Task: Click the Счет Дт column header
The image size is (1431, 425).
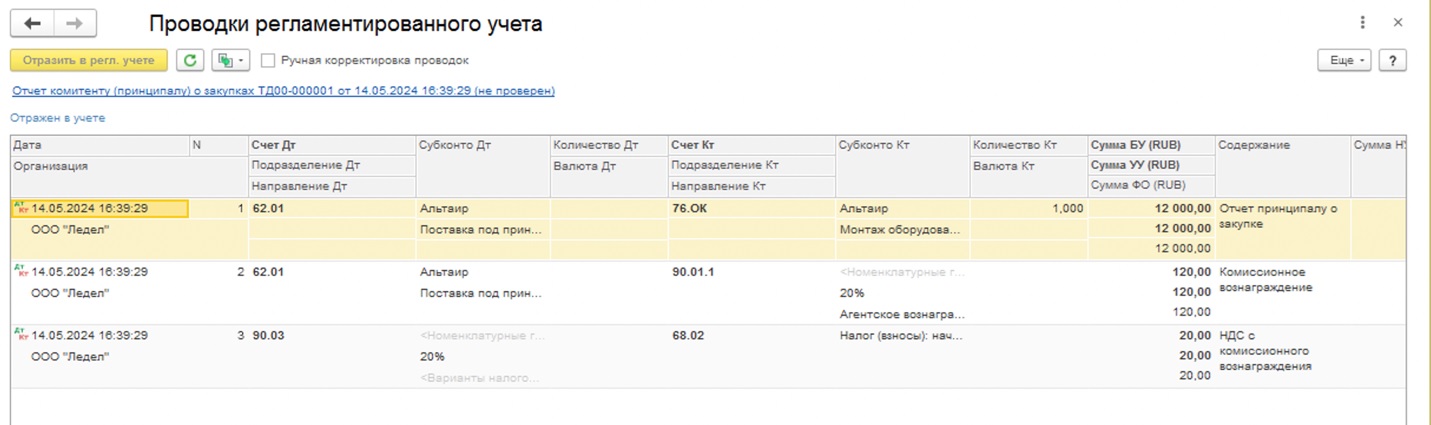Action: click(273, 145)
